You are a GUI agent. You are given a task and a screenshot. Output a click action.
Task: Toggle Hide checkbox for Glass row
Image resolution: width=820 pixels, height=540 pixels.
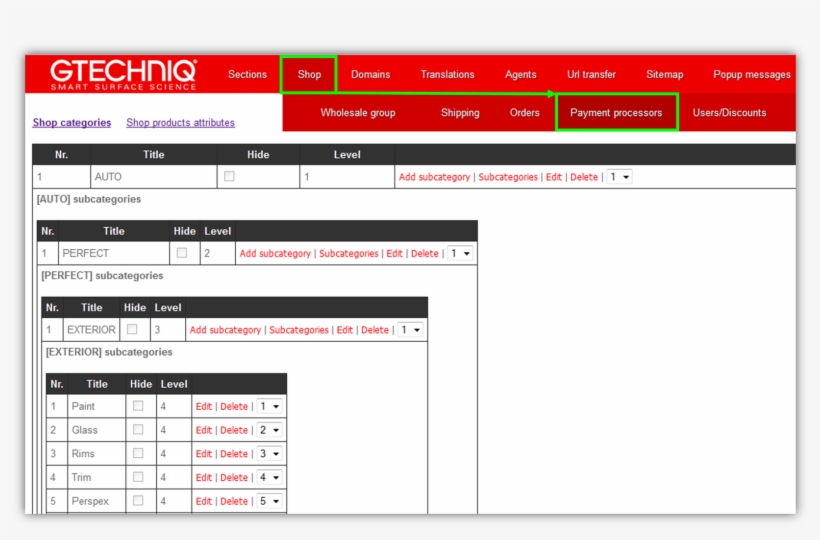138,429
